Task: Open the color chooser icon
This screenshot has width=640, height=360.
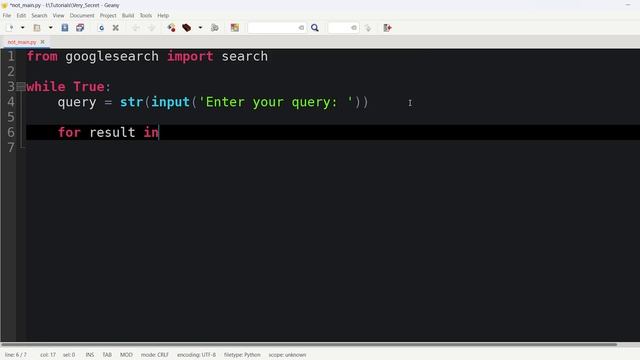Action: pos(234,28)
